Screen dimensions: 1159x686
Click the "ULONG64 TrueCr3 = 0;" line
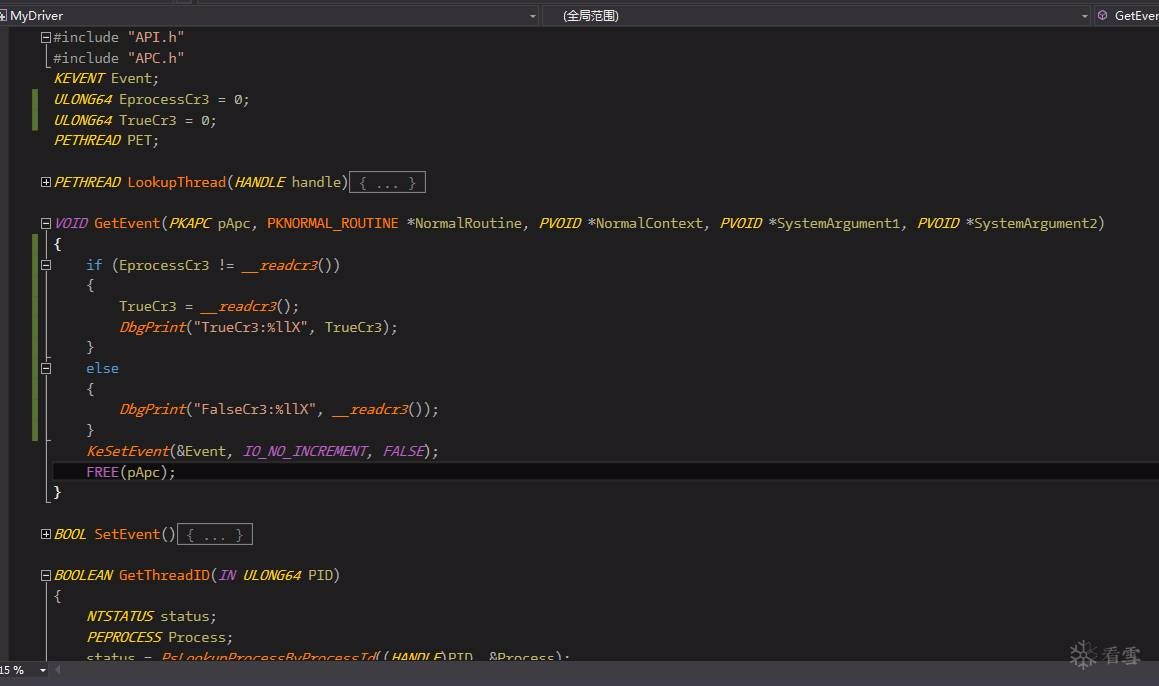click(x=135, y=120)
